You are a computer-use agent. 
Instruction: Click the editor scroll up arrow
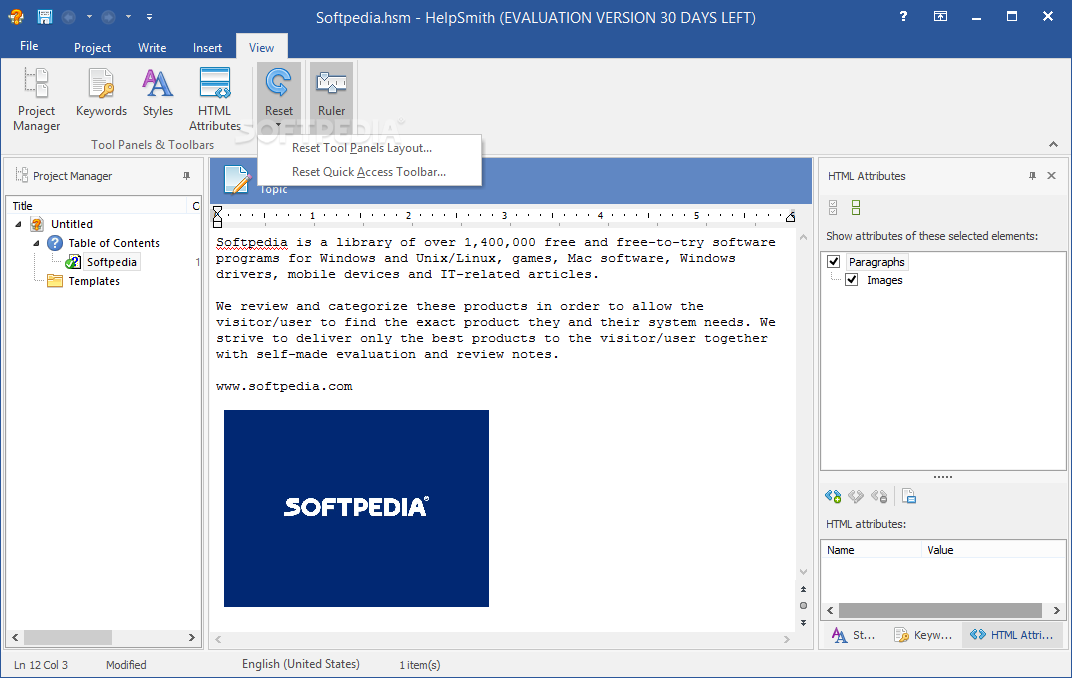tap(803, 237)
